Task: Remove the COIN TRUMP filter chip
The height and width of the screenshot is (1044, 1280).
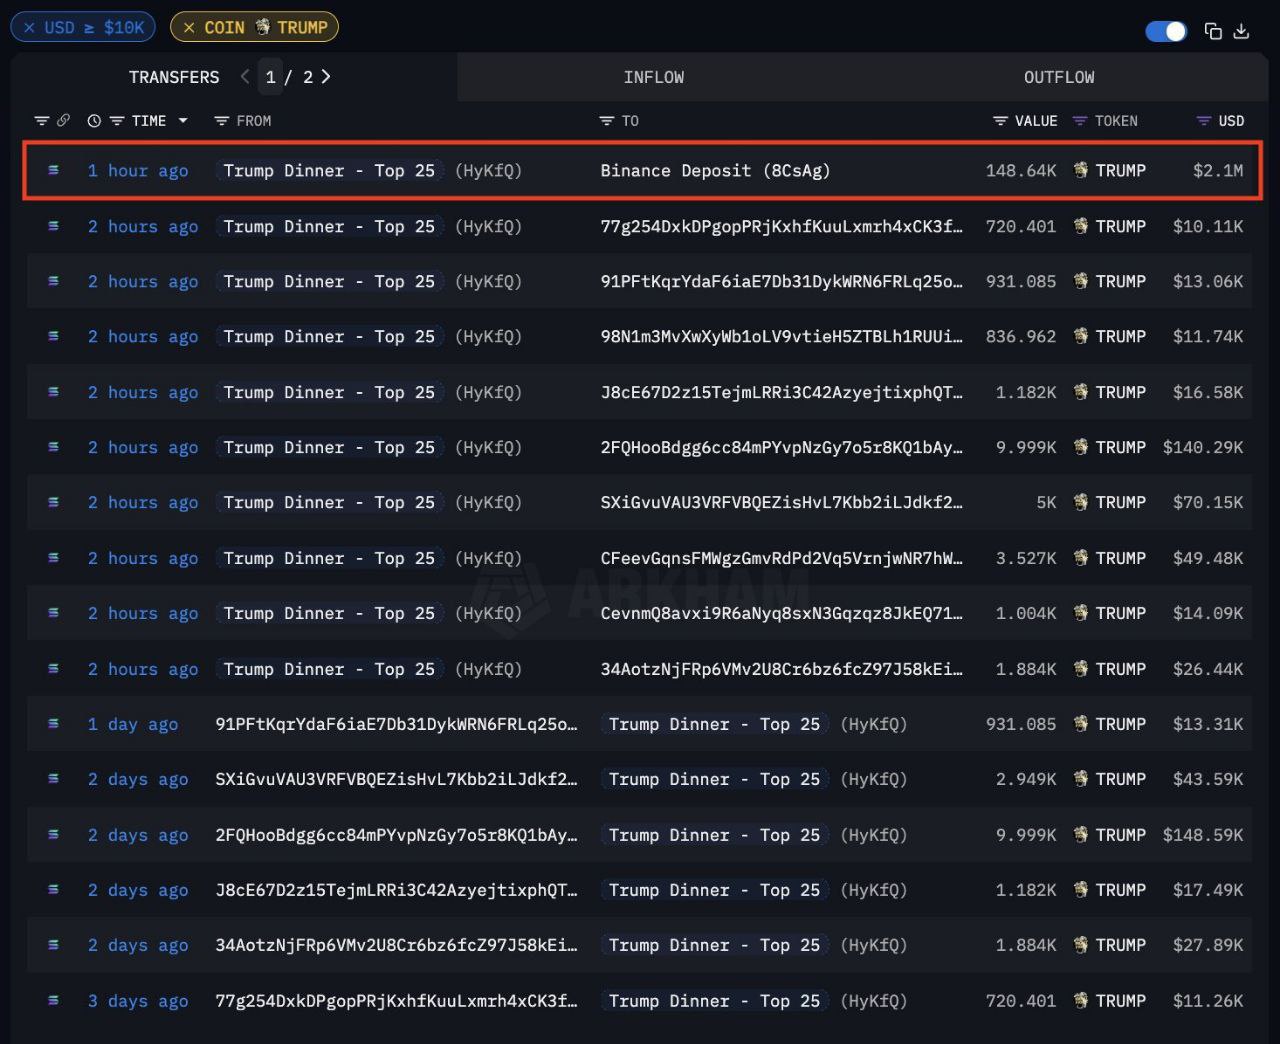Action: coord(189,27)
